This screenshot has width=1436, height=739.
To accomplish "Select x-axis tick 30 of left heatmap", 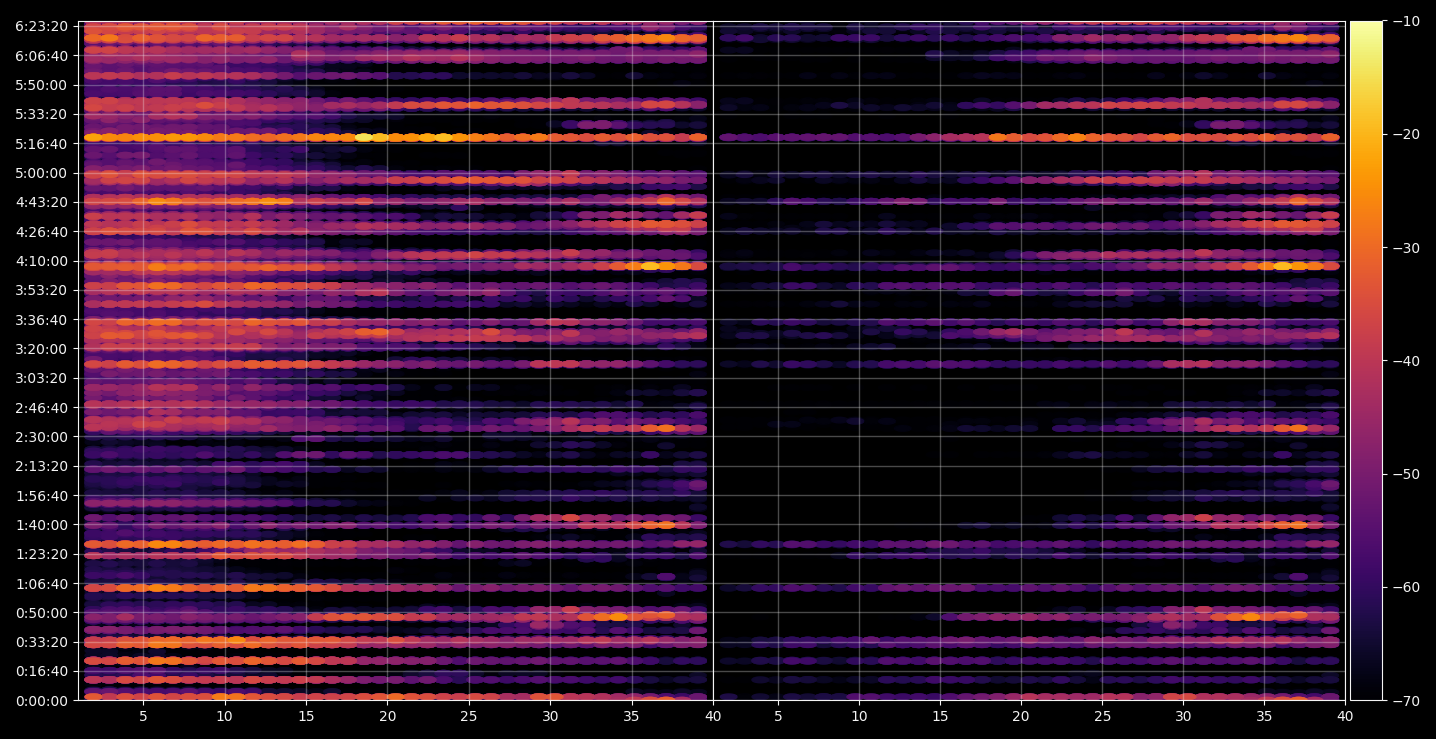I will pos(550,716).
